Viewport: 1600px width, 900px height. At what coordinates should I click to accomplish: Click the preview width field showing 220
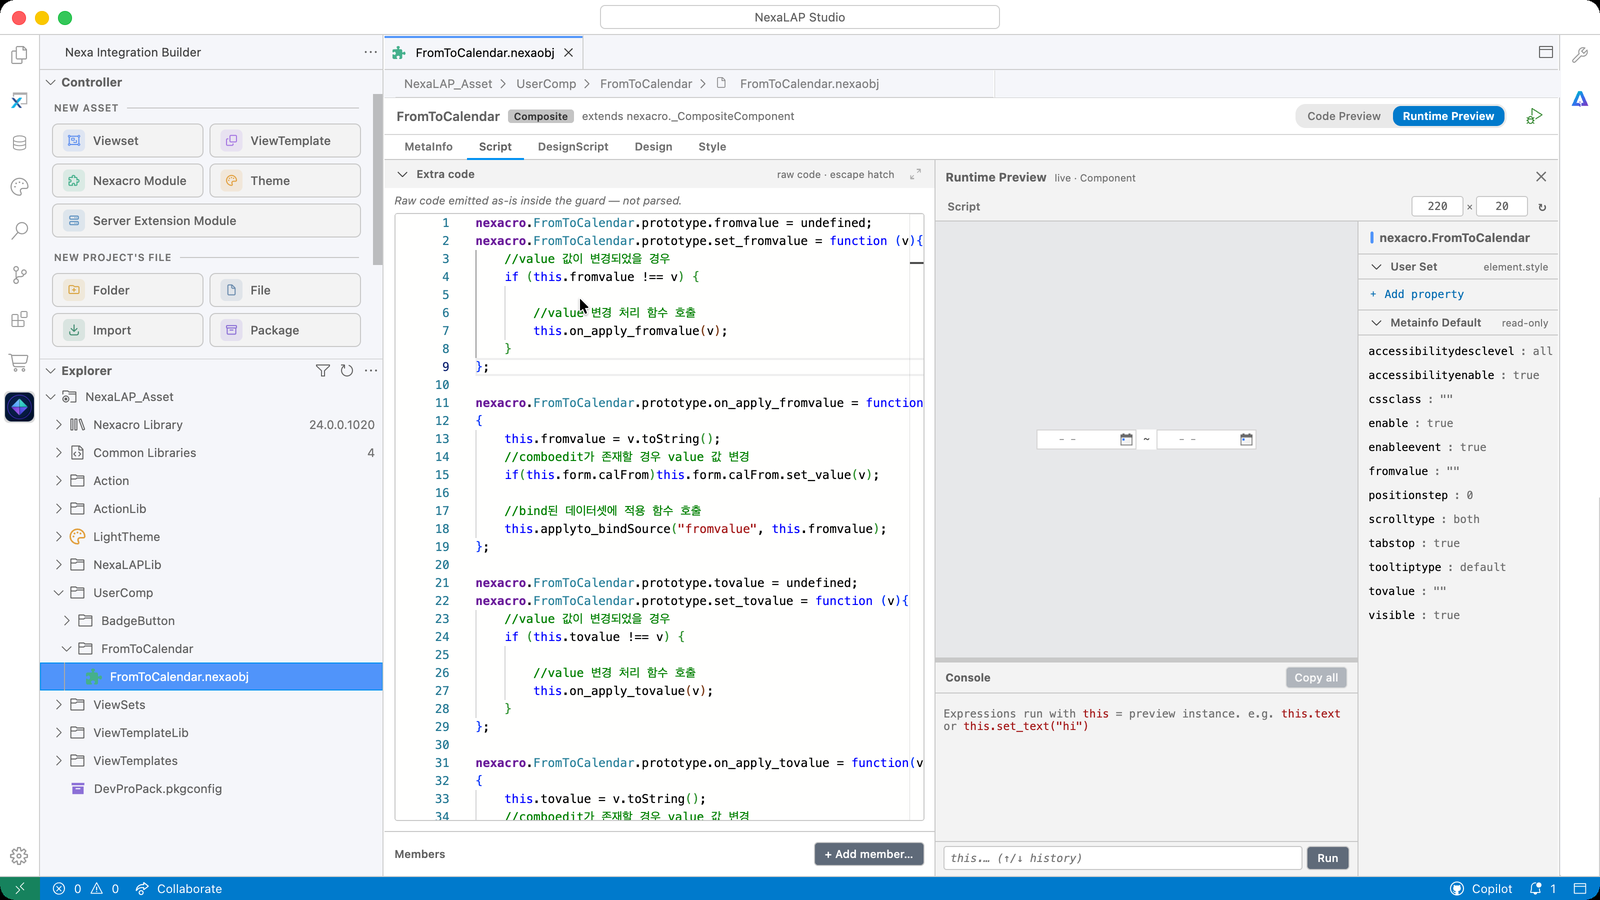click(1437, 207)
